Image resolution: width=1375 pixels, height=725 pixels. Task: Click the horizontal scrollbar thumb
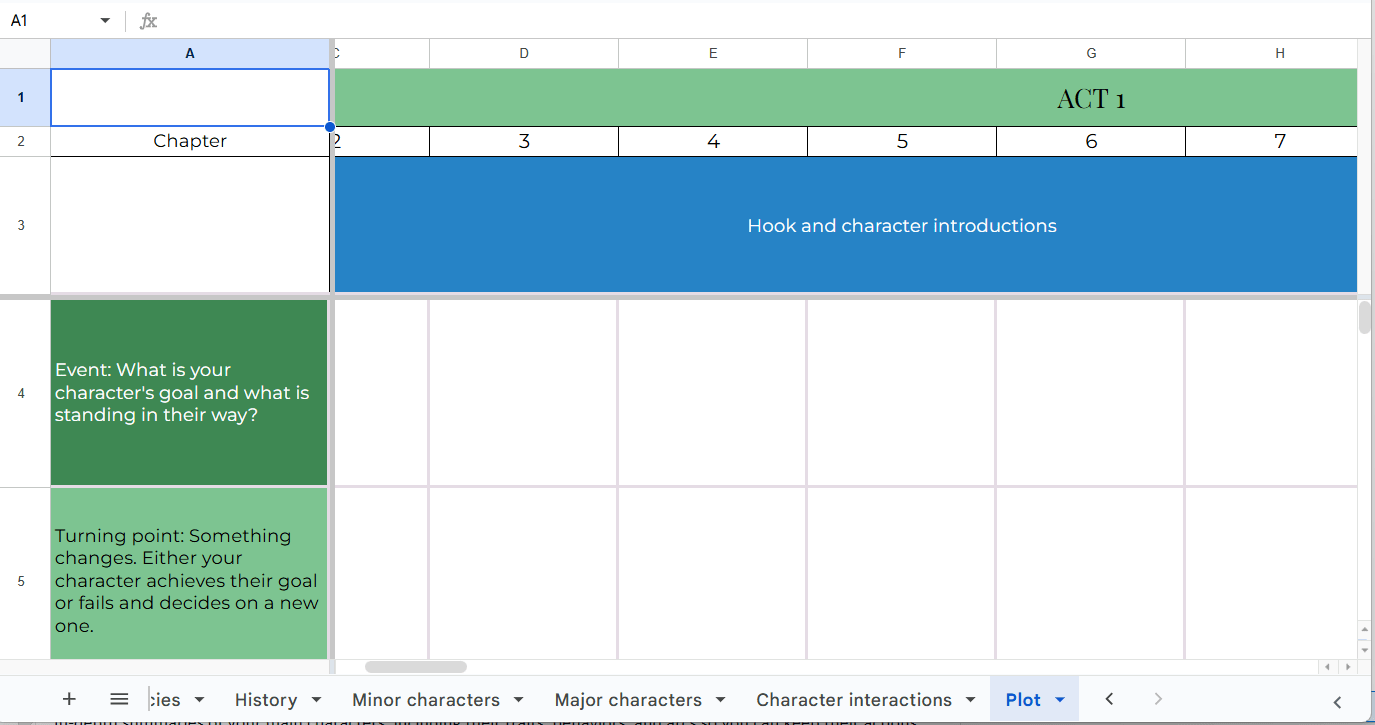414,666
